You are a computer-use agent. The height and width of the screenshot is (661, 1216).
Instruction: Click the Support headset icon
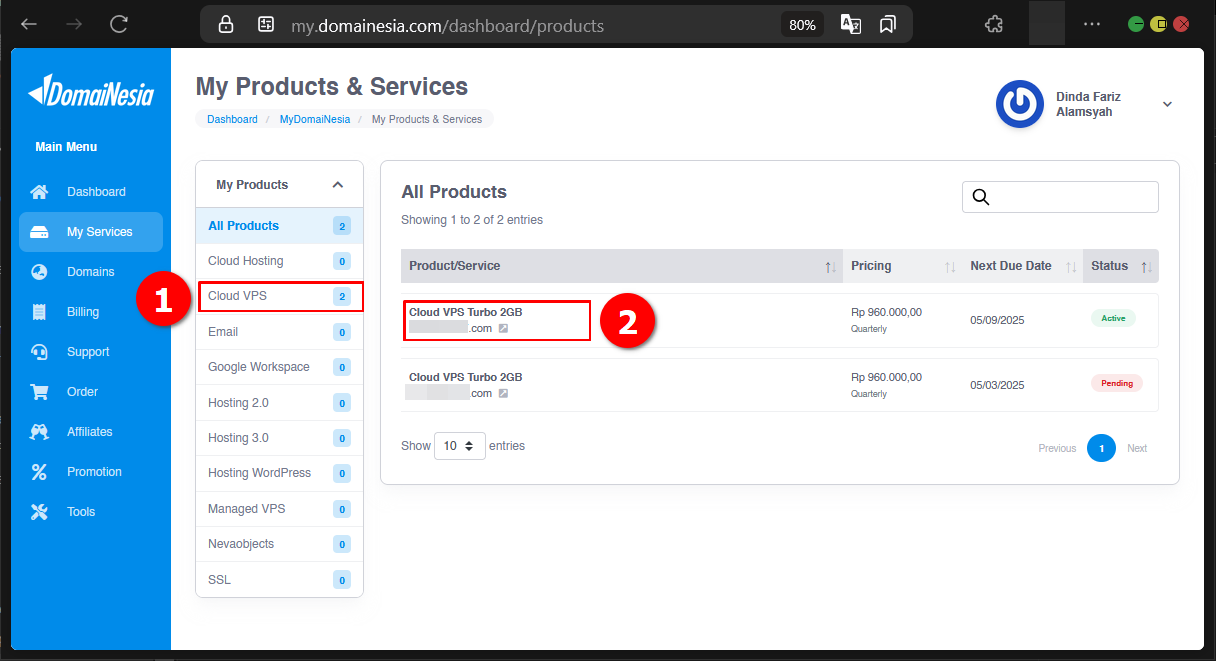(39, 352)
